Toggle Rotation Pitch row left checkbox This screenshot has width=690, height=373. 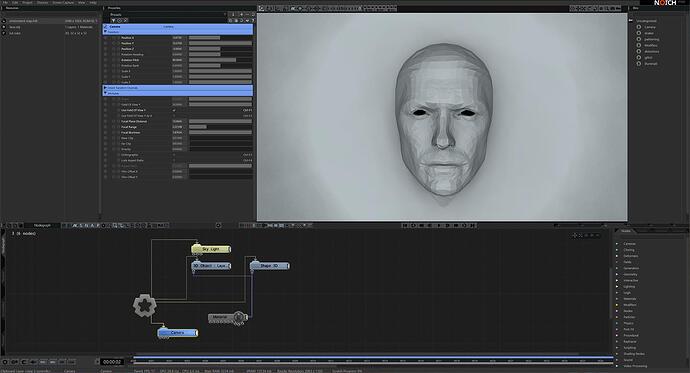coord(105,60)
